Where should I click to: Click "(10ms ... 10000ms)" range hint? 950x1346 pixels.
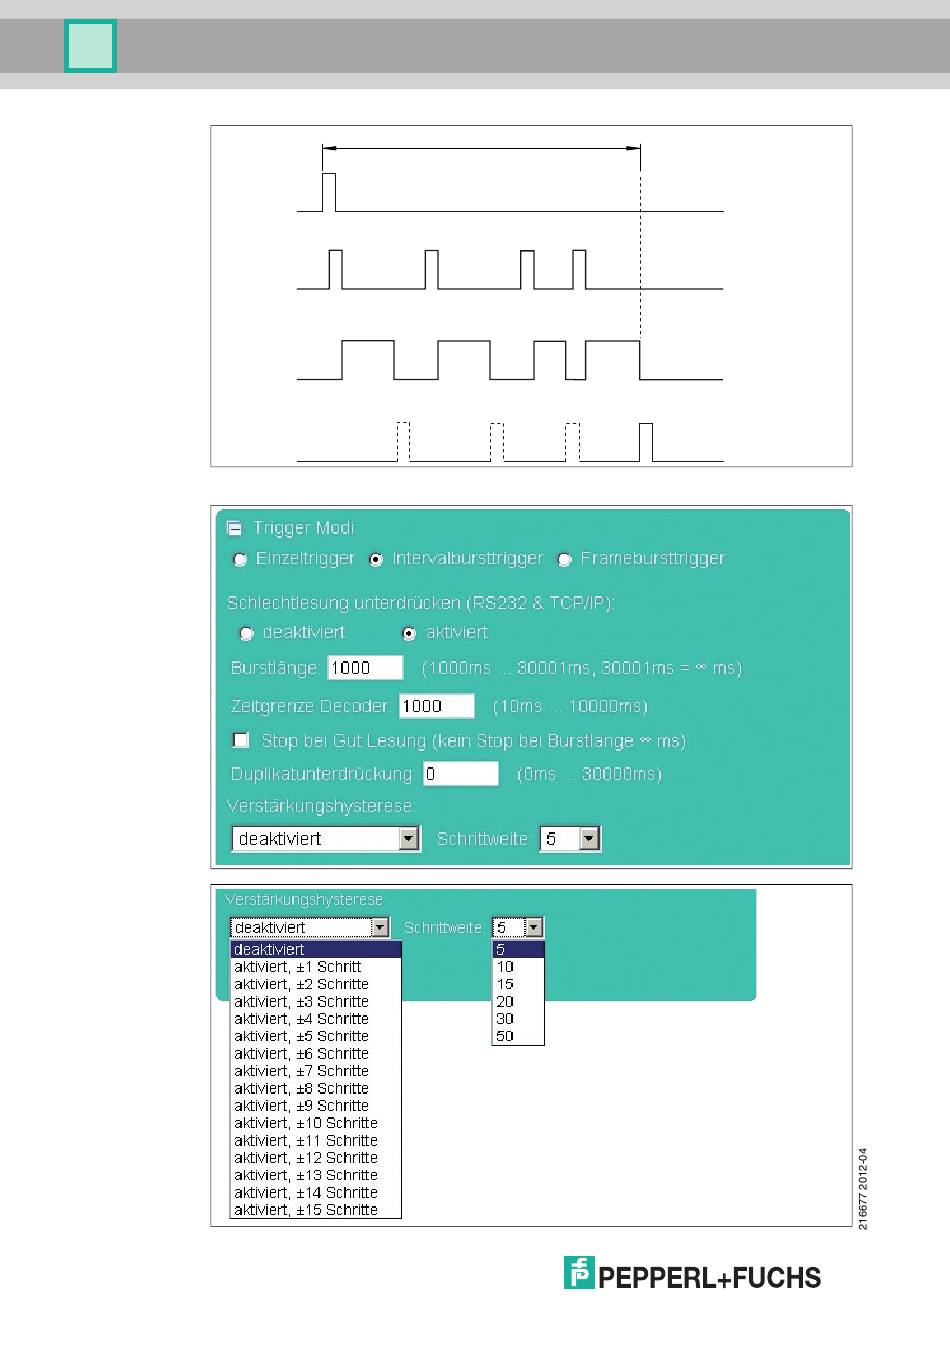tap(570, 707)
